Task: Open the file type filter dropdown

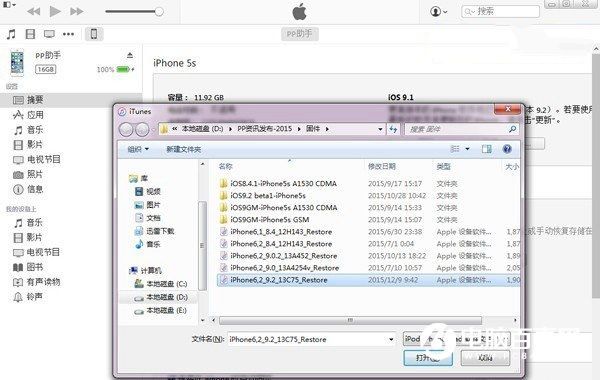Action: [457, 339]
